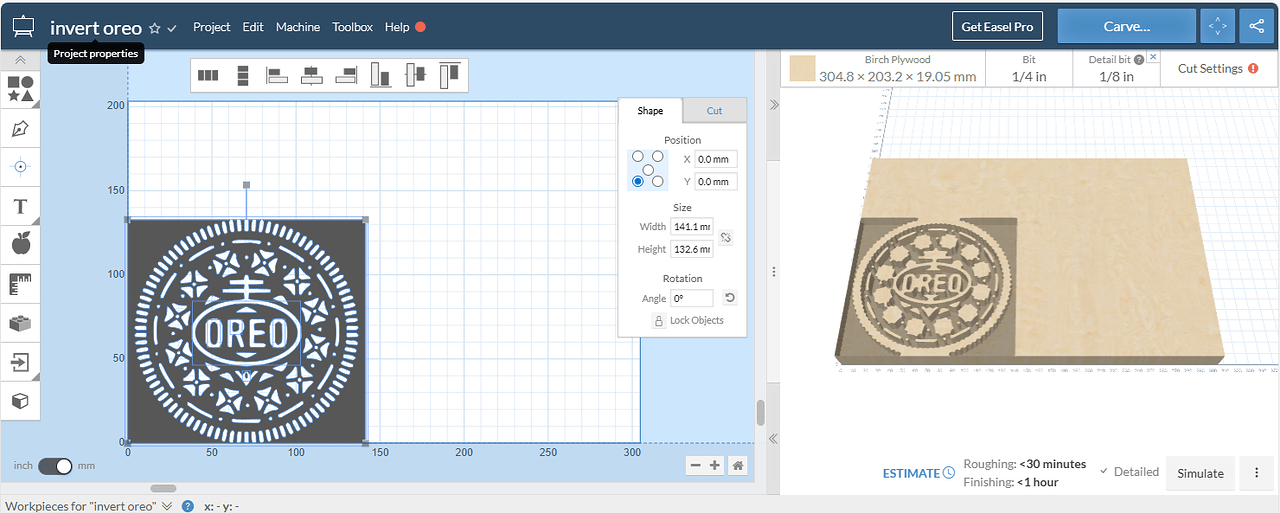Zoom in on the canvas
Screen dimensions: 1280x513
pyautogui.click(x=715, y=465)
